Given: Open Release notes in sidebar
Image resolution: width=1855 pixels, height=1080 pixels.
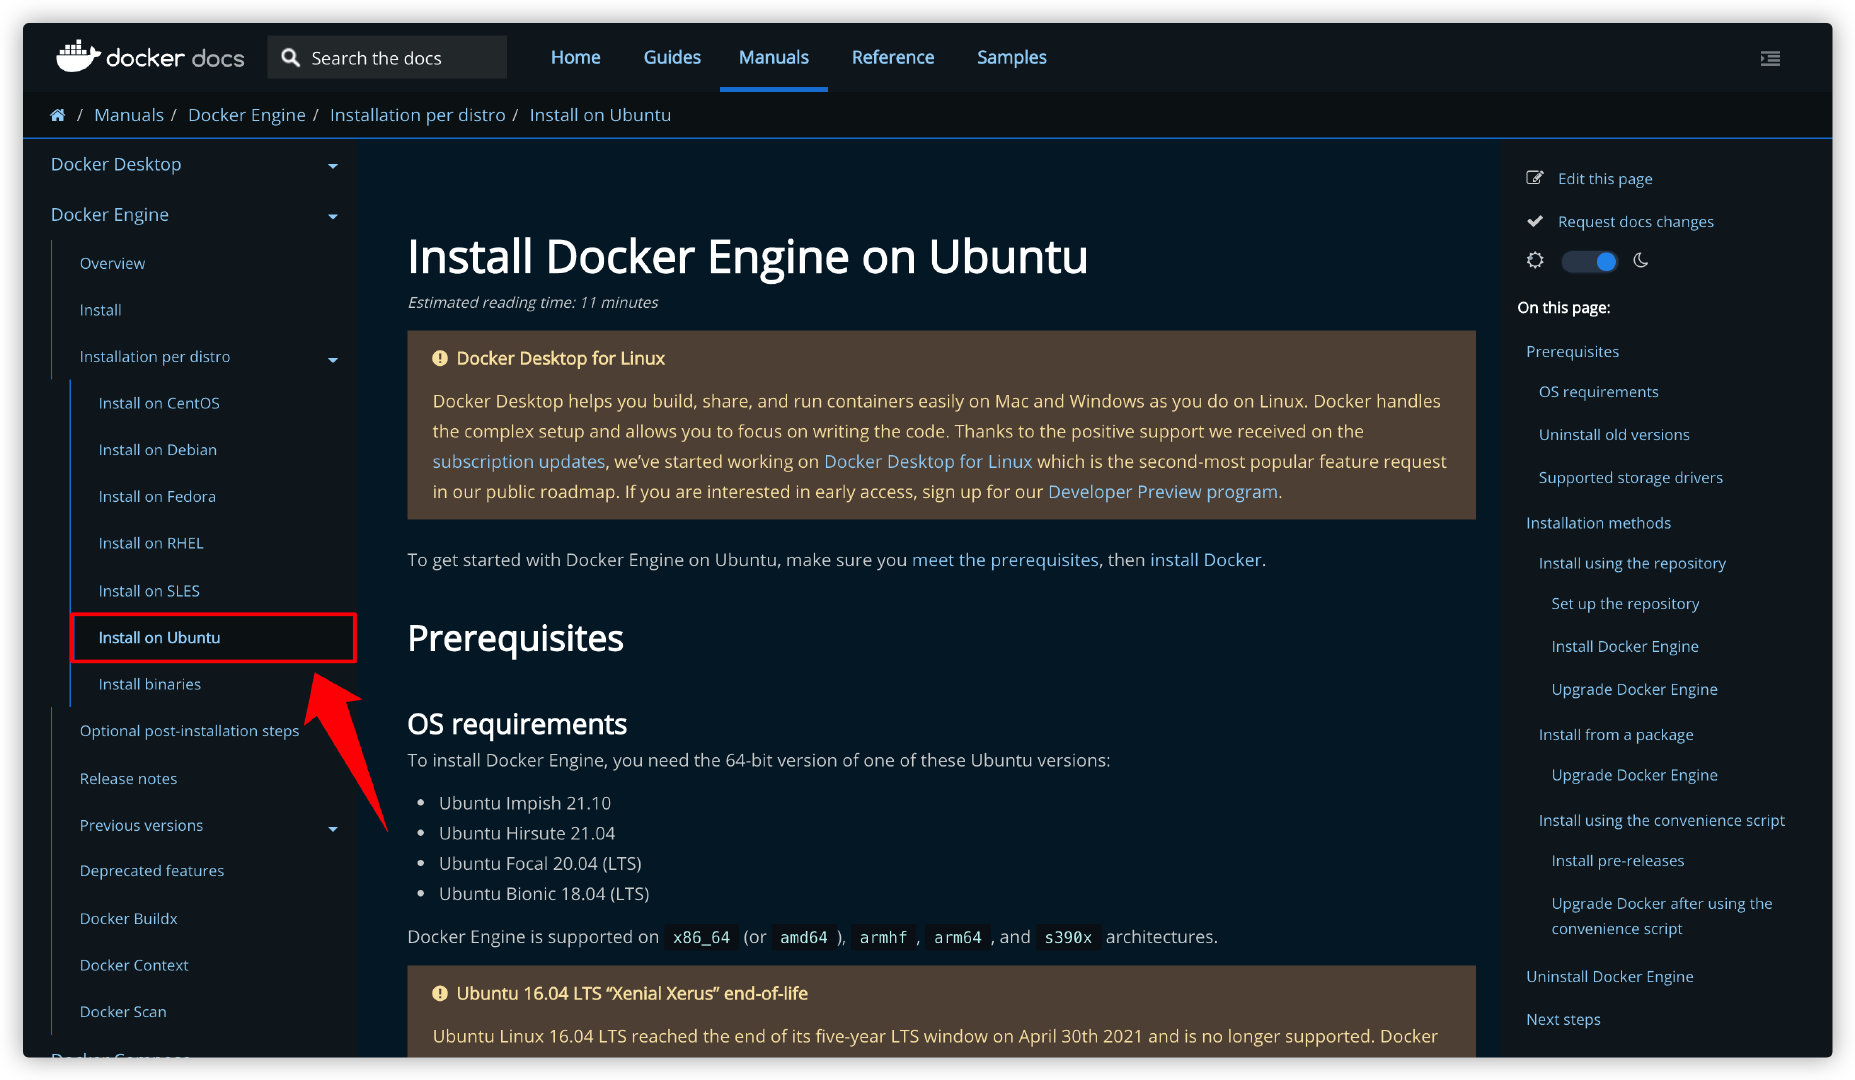Looking at the screenshot, I should point(128,778).
